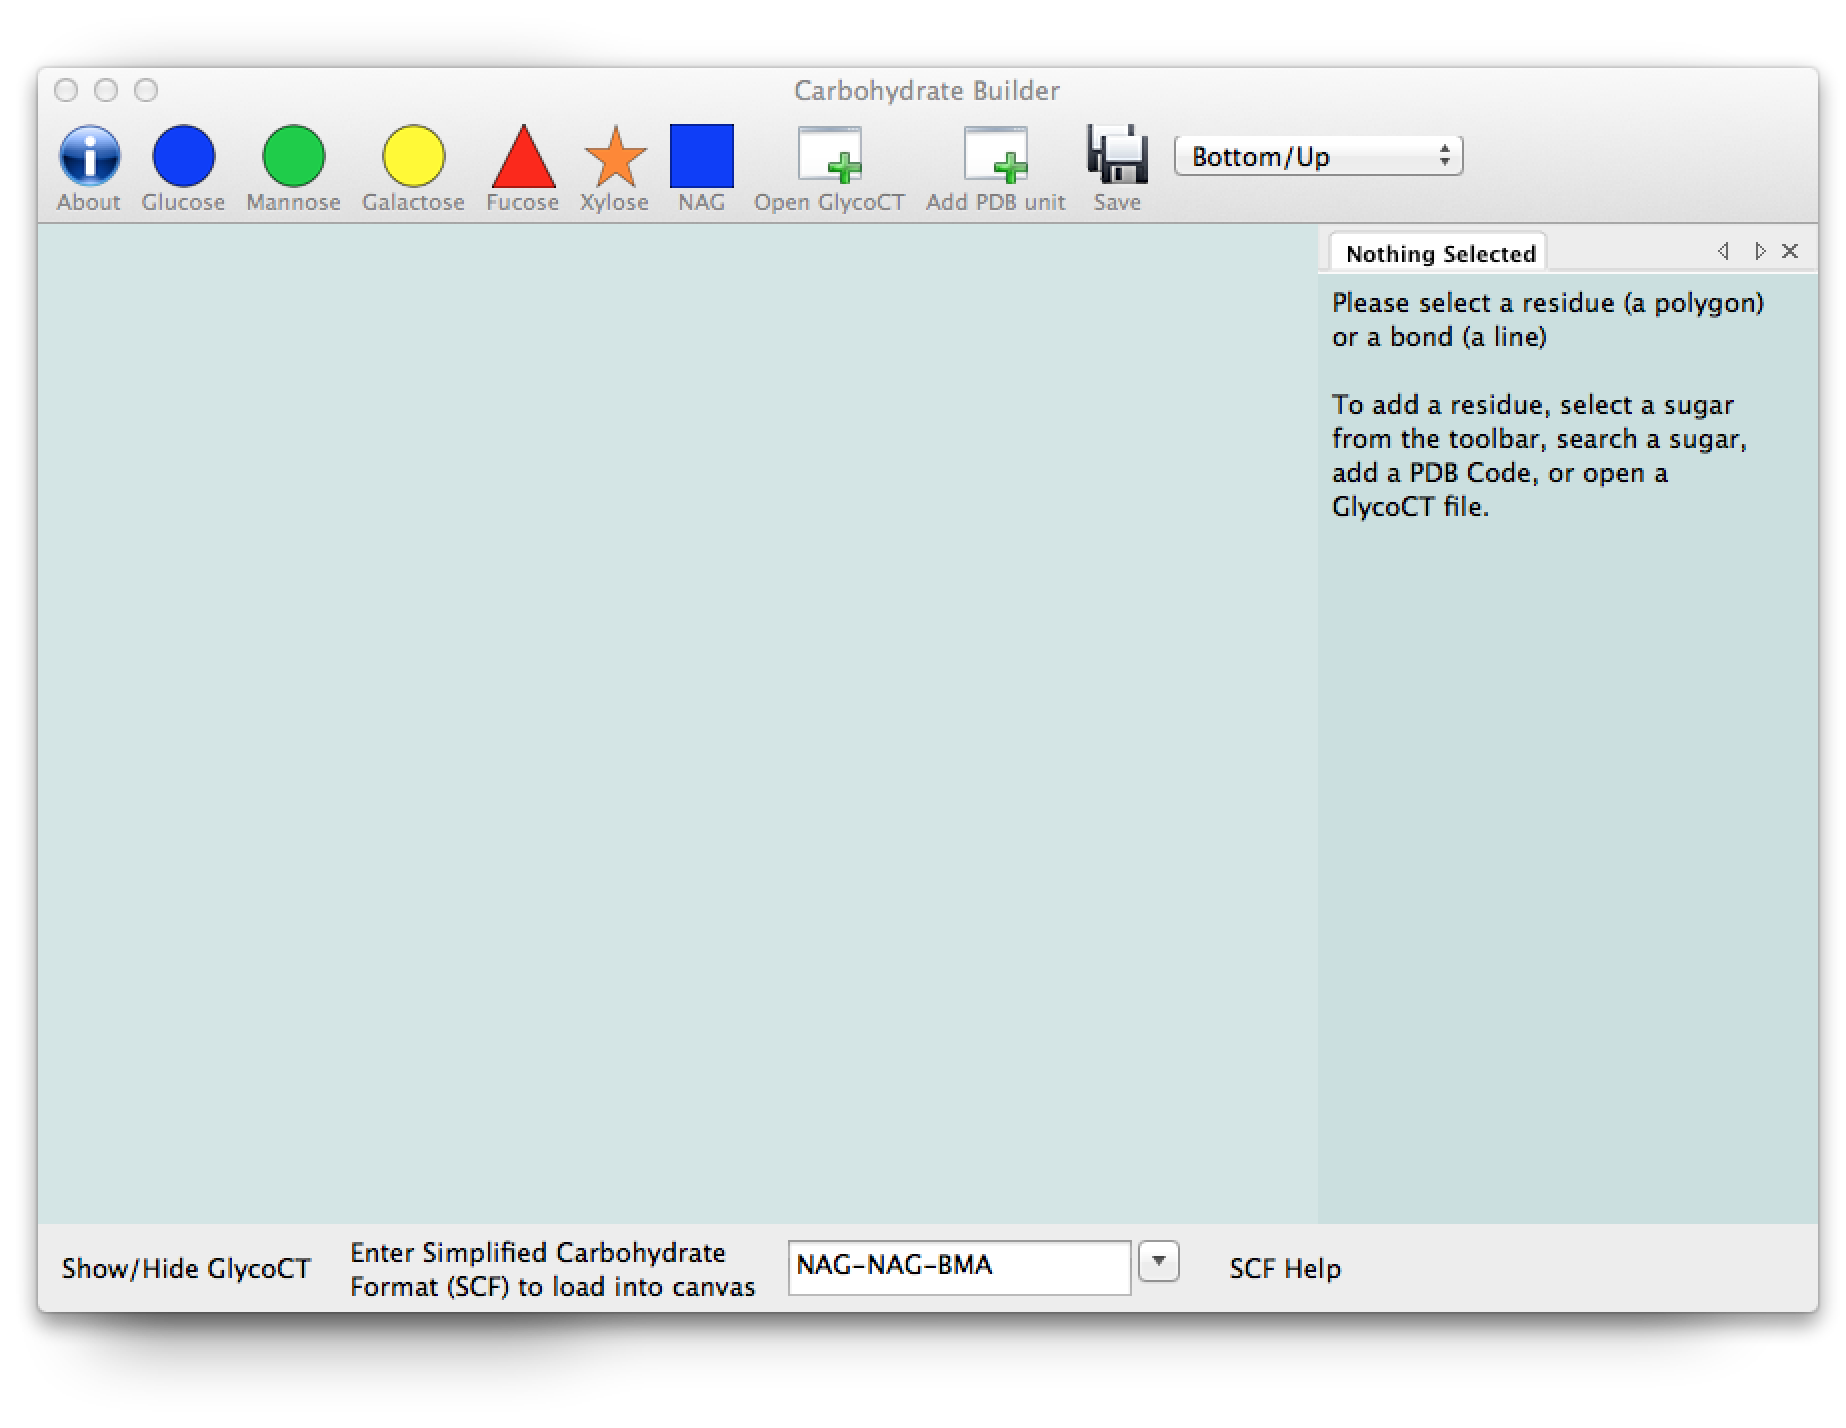Switch to the Nothing Selected tab
Viewport: 1846px width, 1428px height.
1440,252
